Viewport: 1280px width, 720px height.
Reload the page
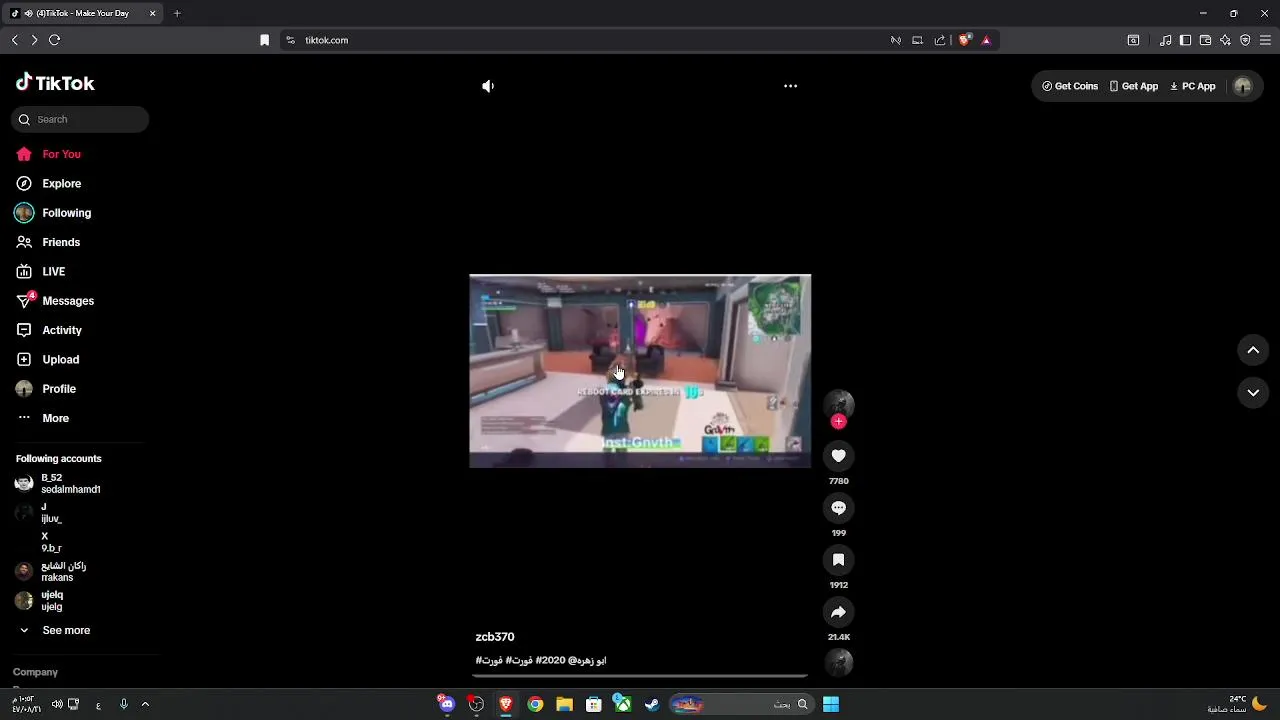click(x=54, y=40)
